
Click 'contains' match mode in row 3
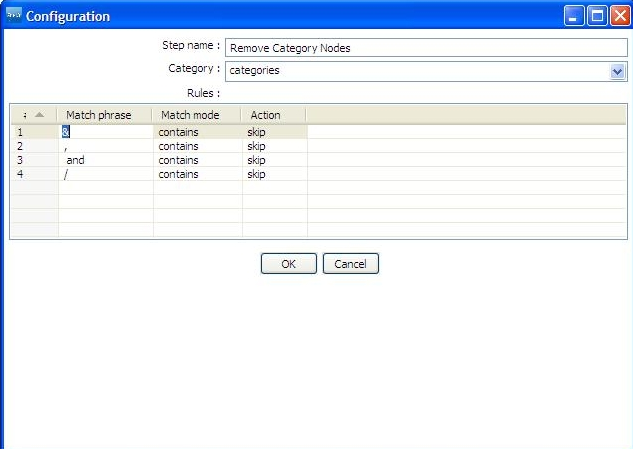[x=198, y=160]
